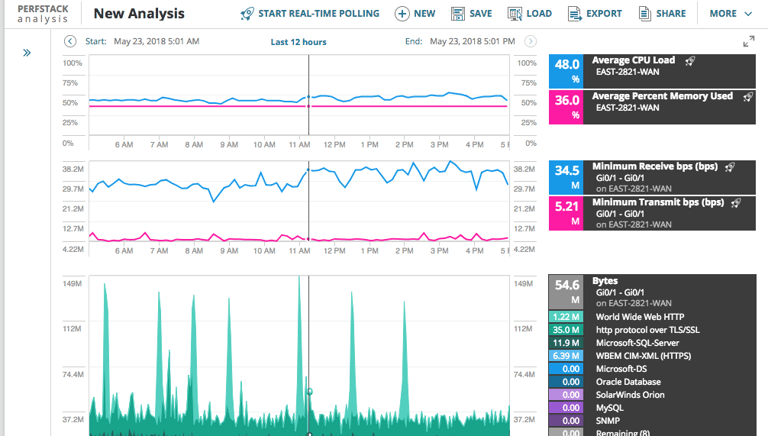Screen dimensions: 768x436
Task: Click the EXPORT document icon
Action: point(575,14)
